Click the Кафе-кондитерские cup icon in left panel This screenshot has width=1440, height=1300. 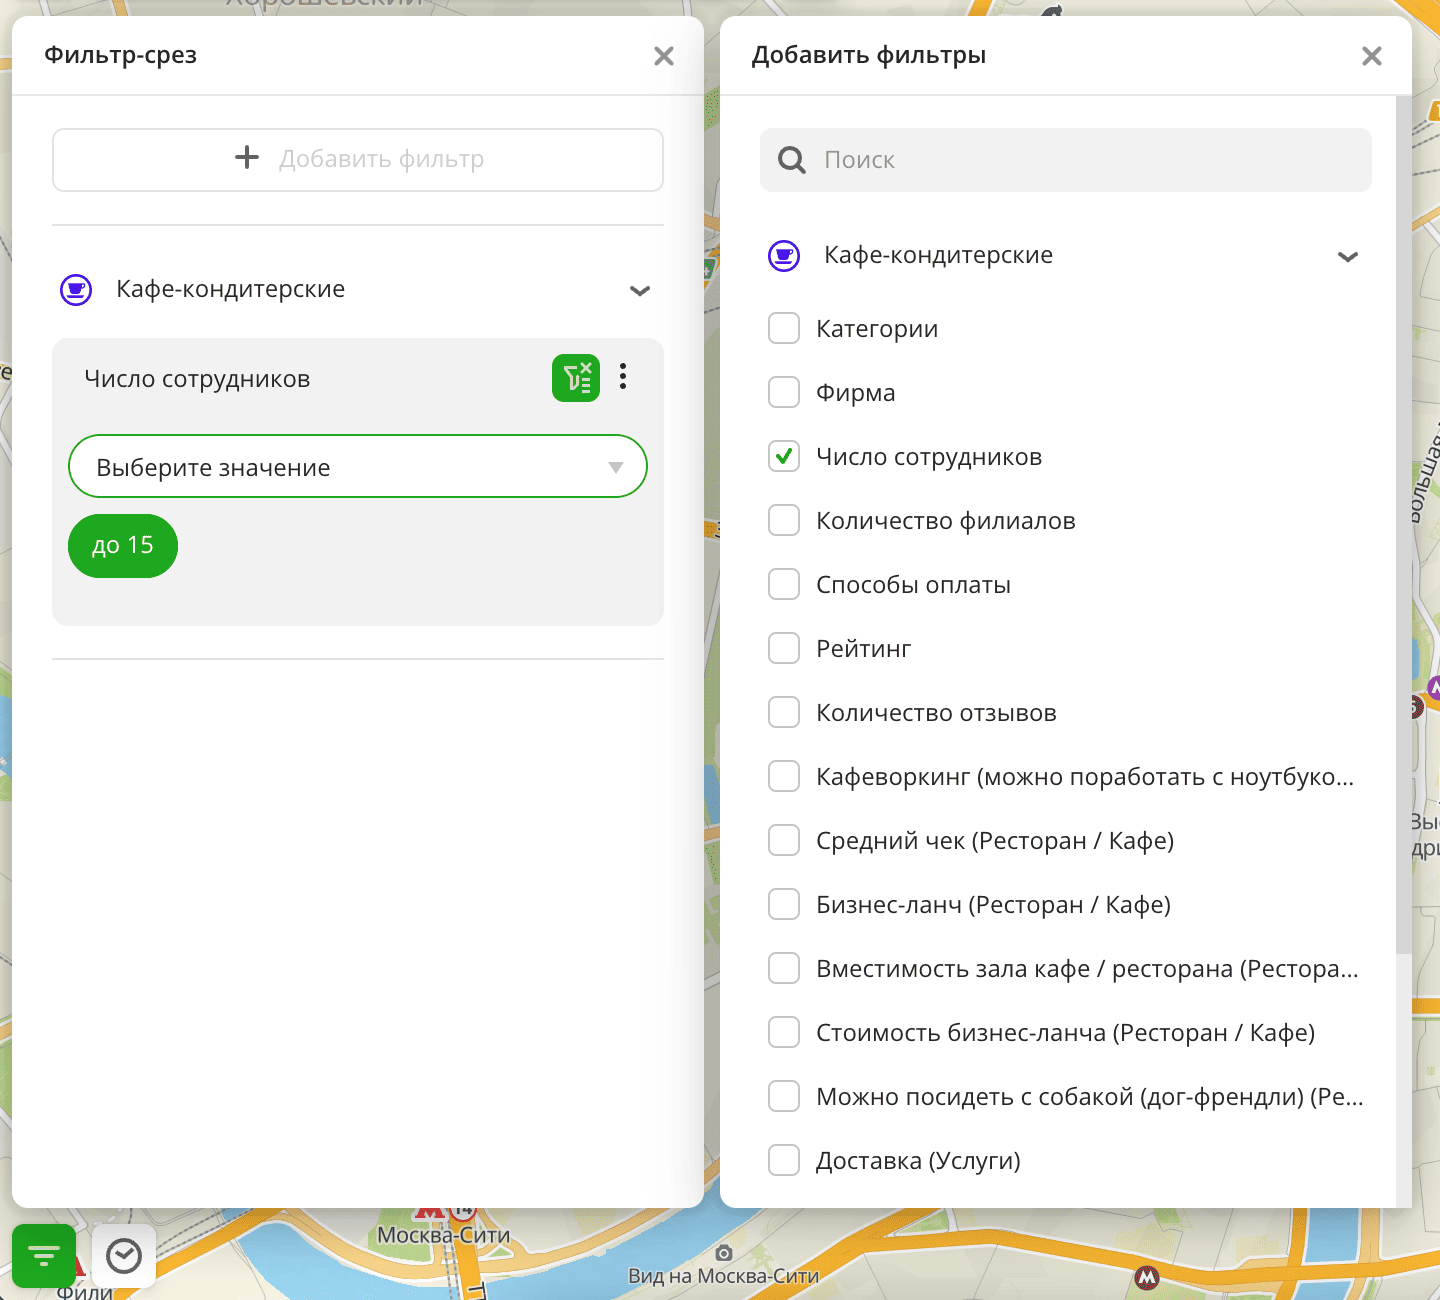[76, 290]
